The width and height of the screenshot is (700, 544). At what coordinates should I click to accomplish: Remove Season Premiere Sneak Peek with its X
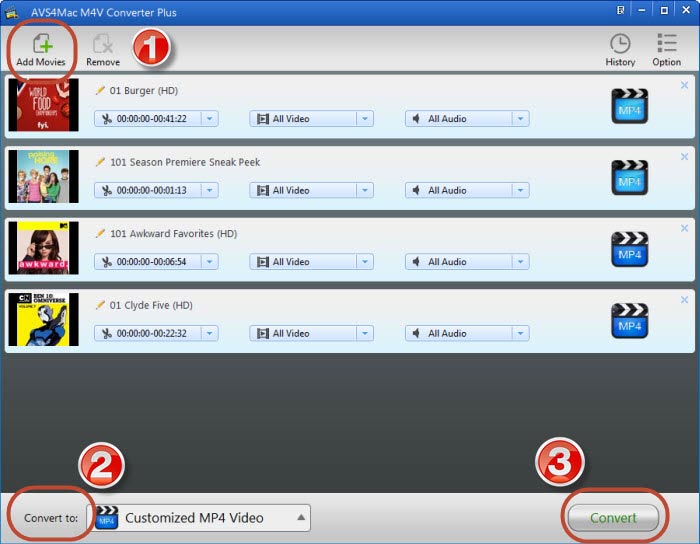click(x=684, y=157)
